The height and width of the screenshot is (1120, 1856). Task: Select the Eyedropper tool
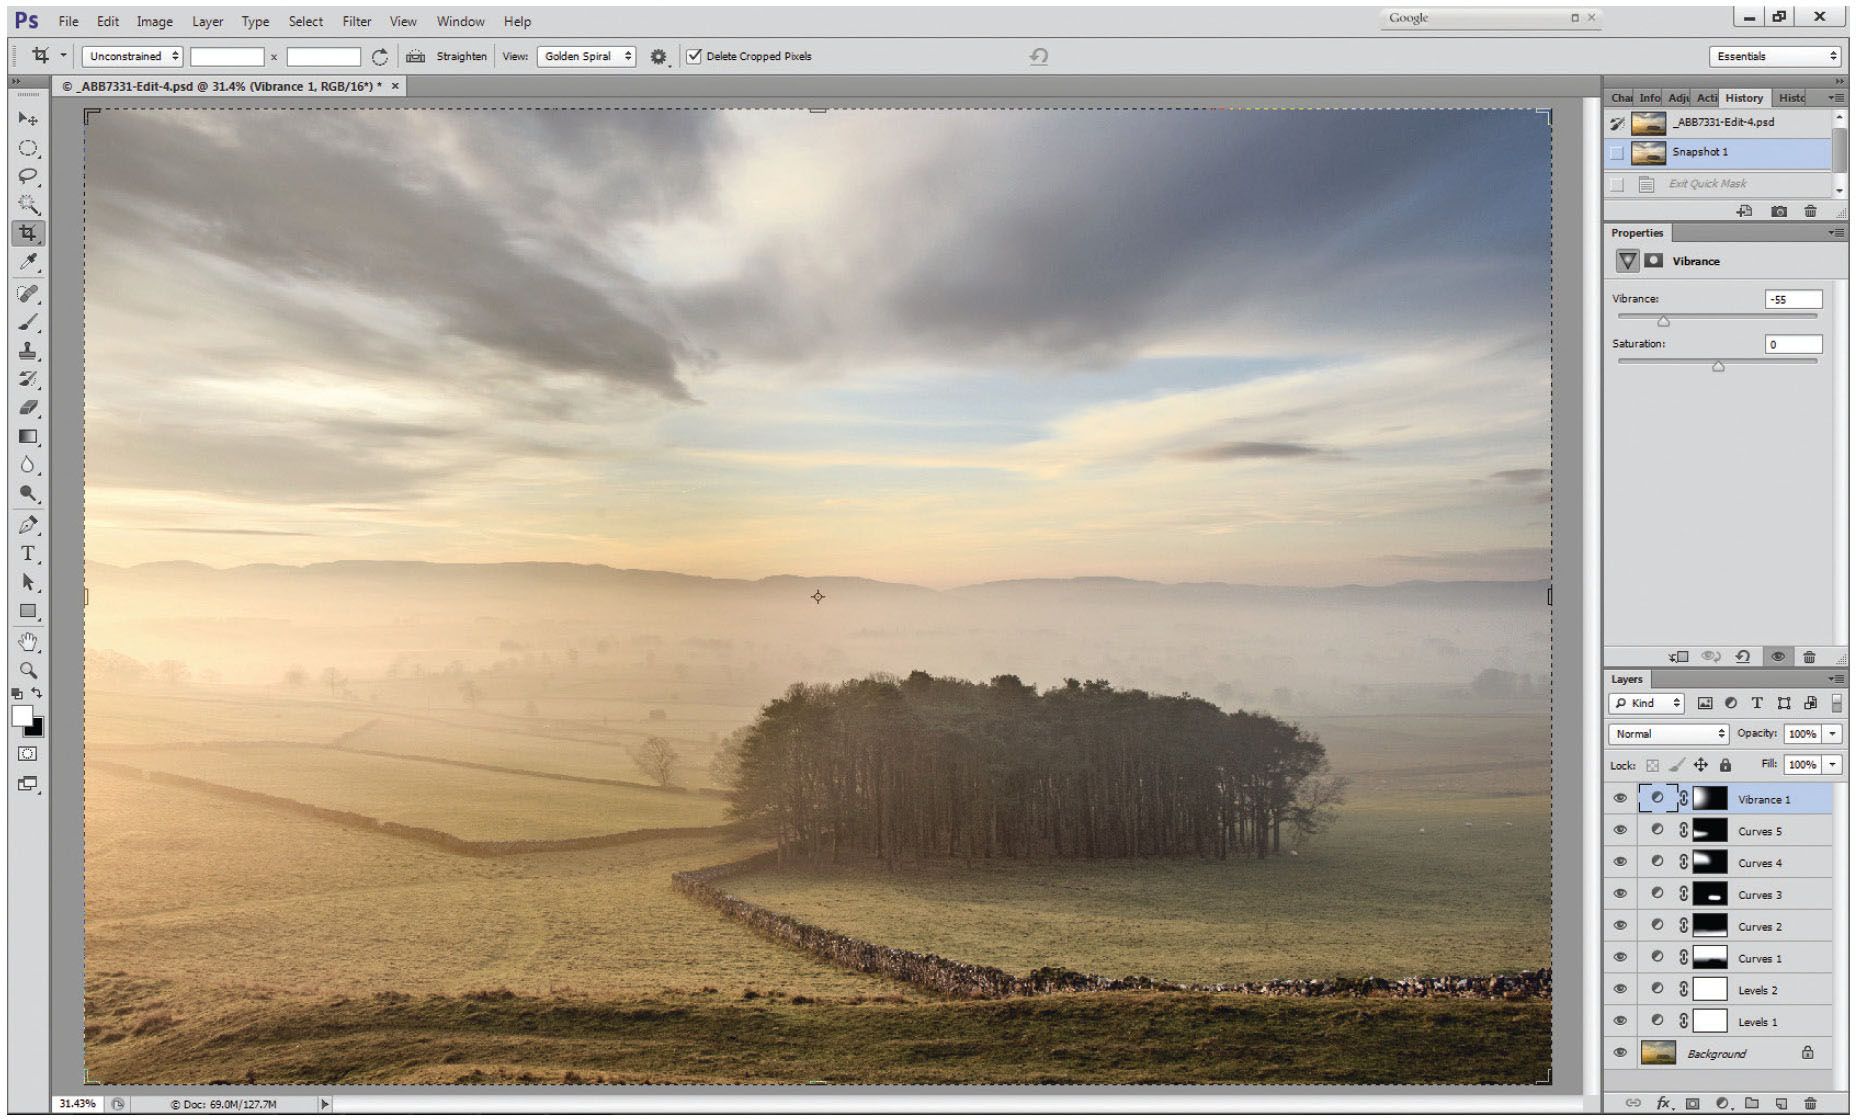click(x=27, y=262)
